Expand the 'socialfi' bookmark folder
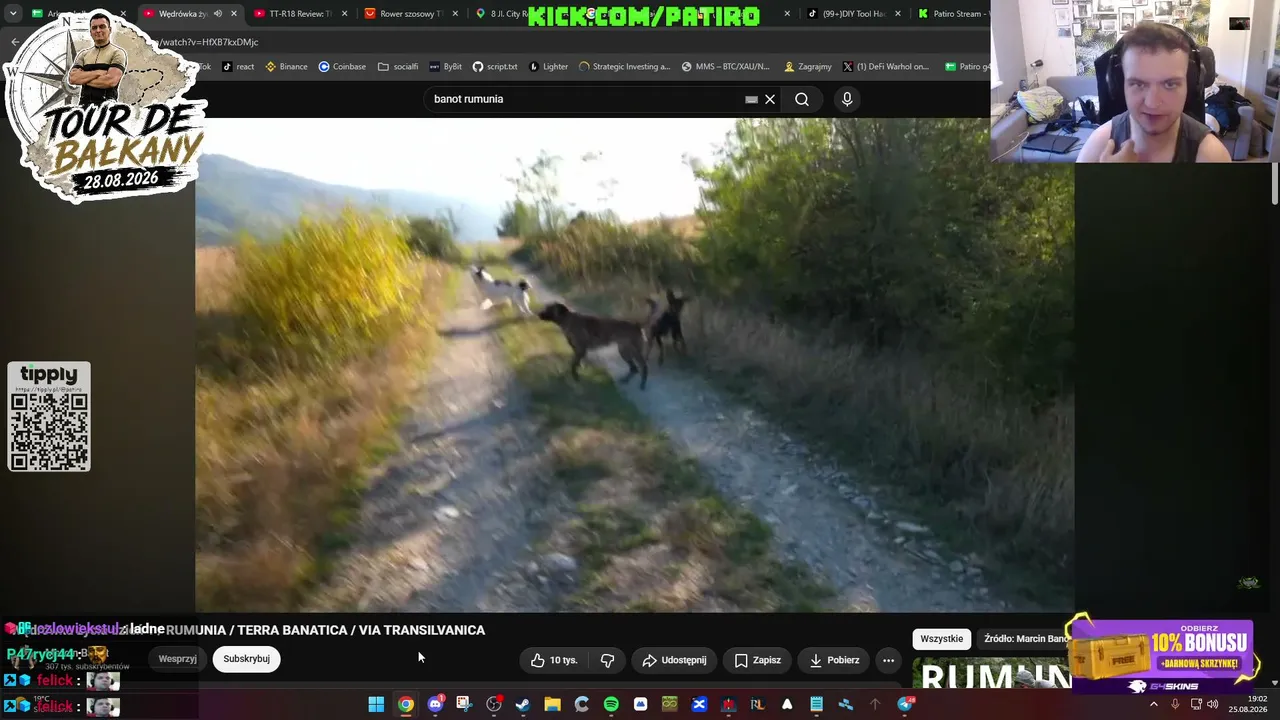Image resolution: width=1280 pixels, height=720 pixels. [398, 67]
